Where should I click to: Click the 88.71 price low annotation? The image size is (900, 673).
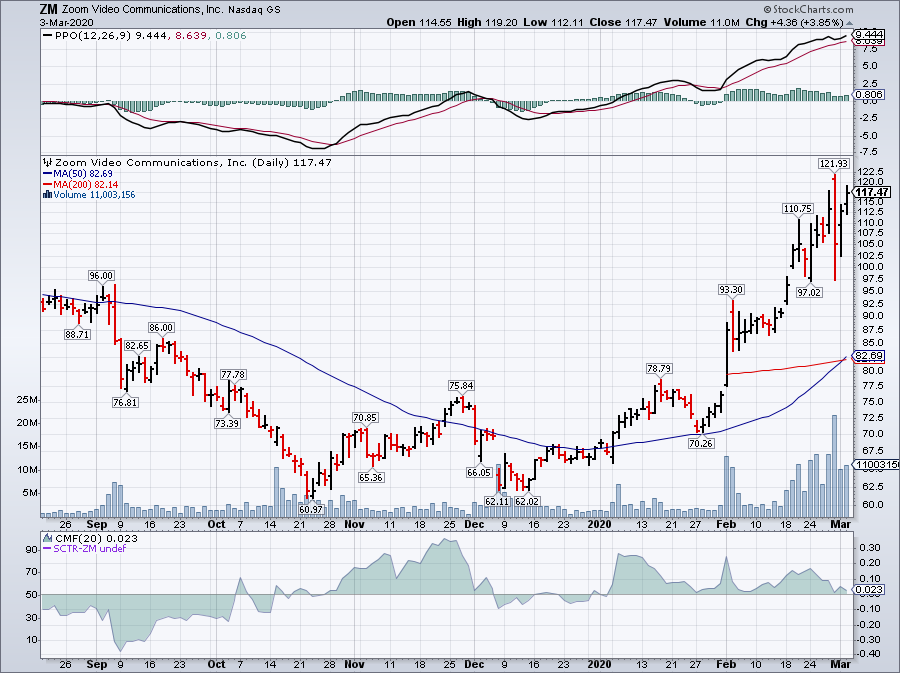[x=77, y=334]
